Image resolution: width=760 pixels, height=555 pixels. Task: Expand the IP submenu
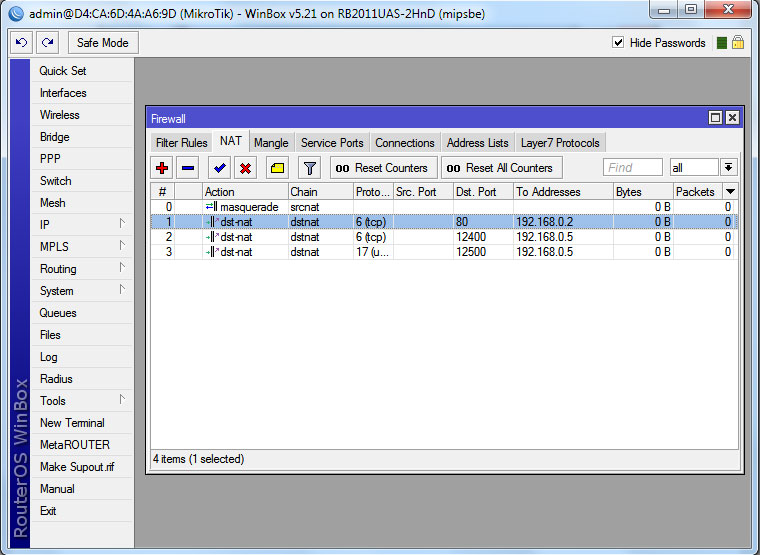(x=78, y=225)
